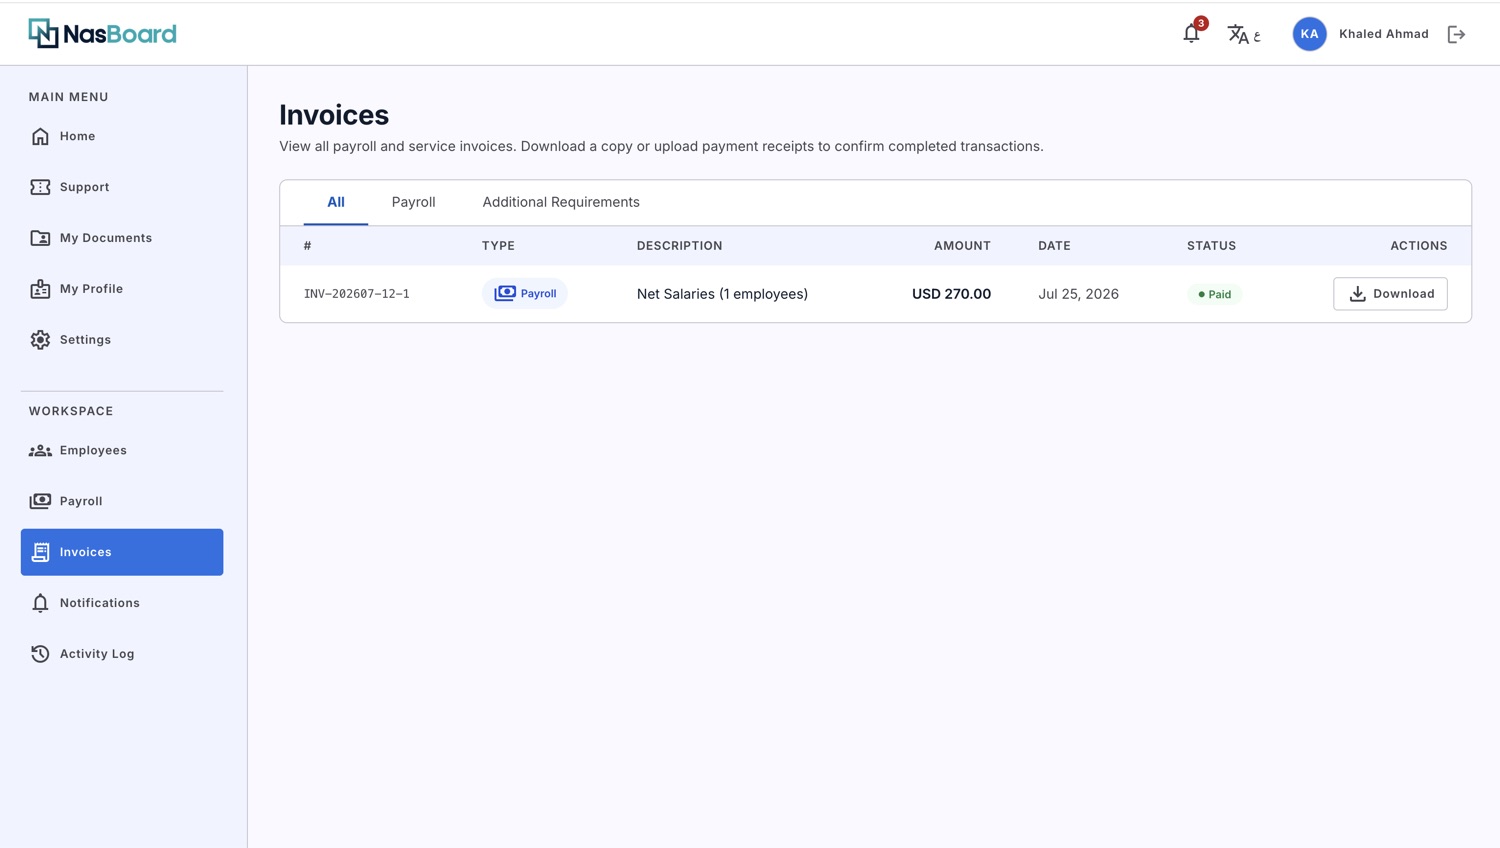The width and height of the screenshot is (1500, 848).
Task: Open the Additional Requirements tab
Action: (561, 202)
